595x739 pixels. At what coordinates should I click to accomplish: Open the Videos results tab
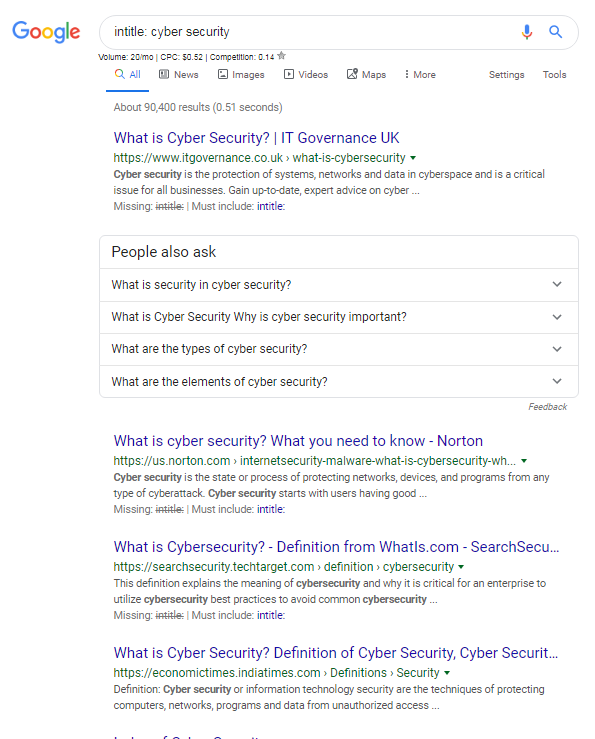click(306, 74)
